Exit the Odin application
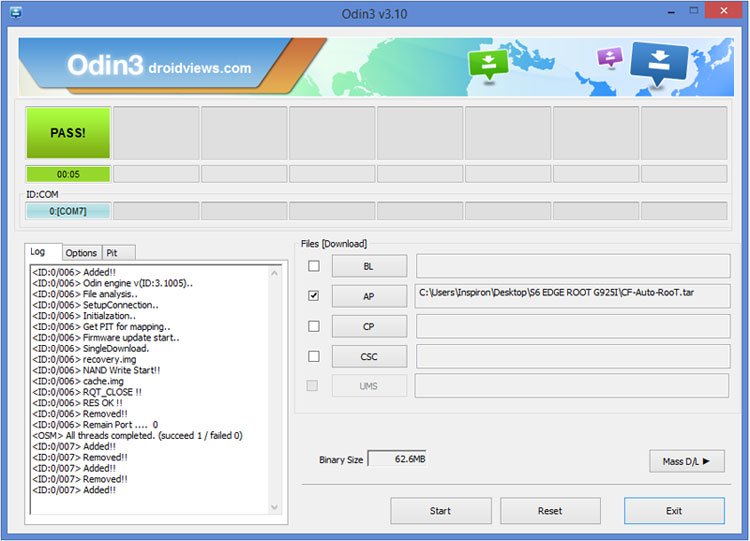 (x=674, y=511)
